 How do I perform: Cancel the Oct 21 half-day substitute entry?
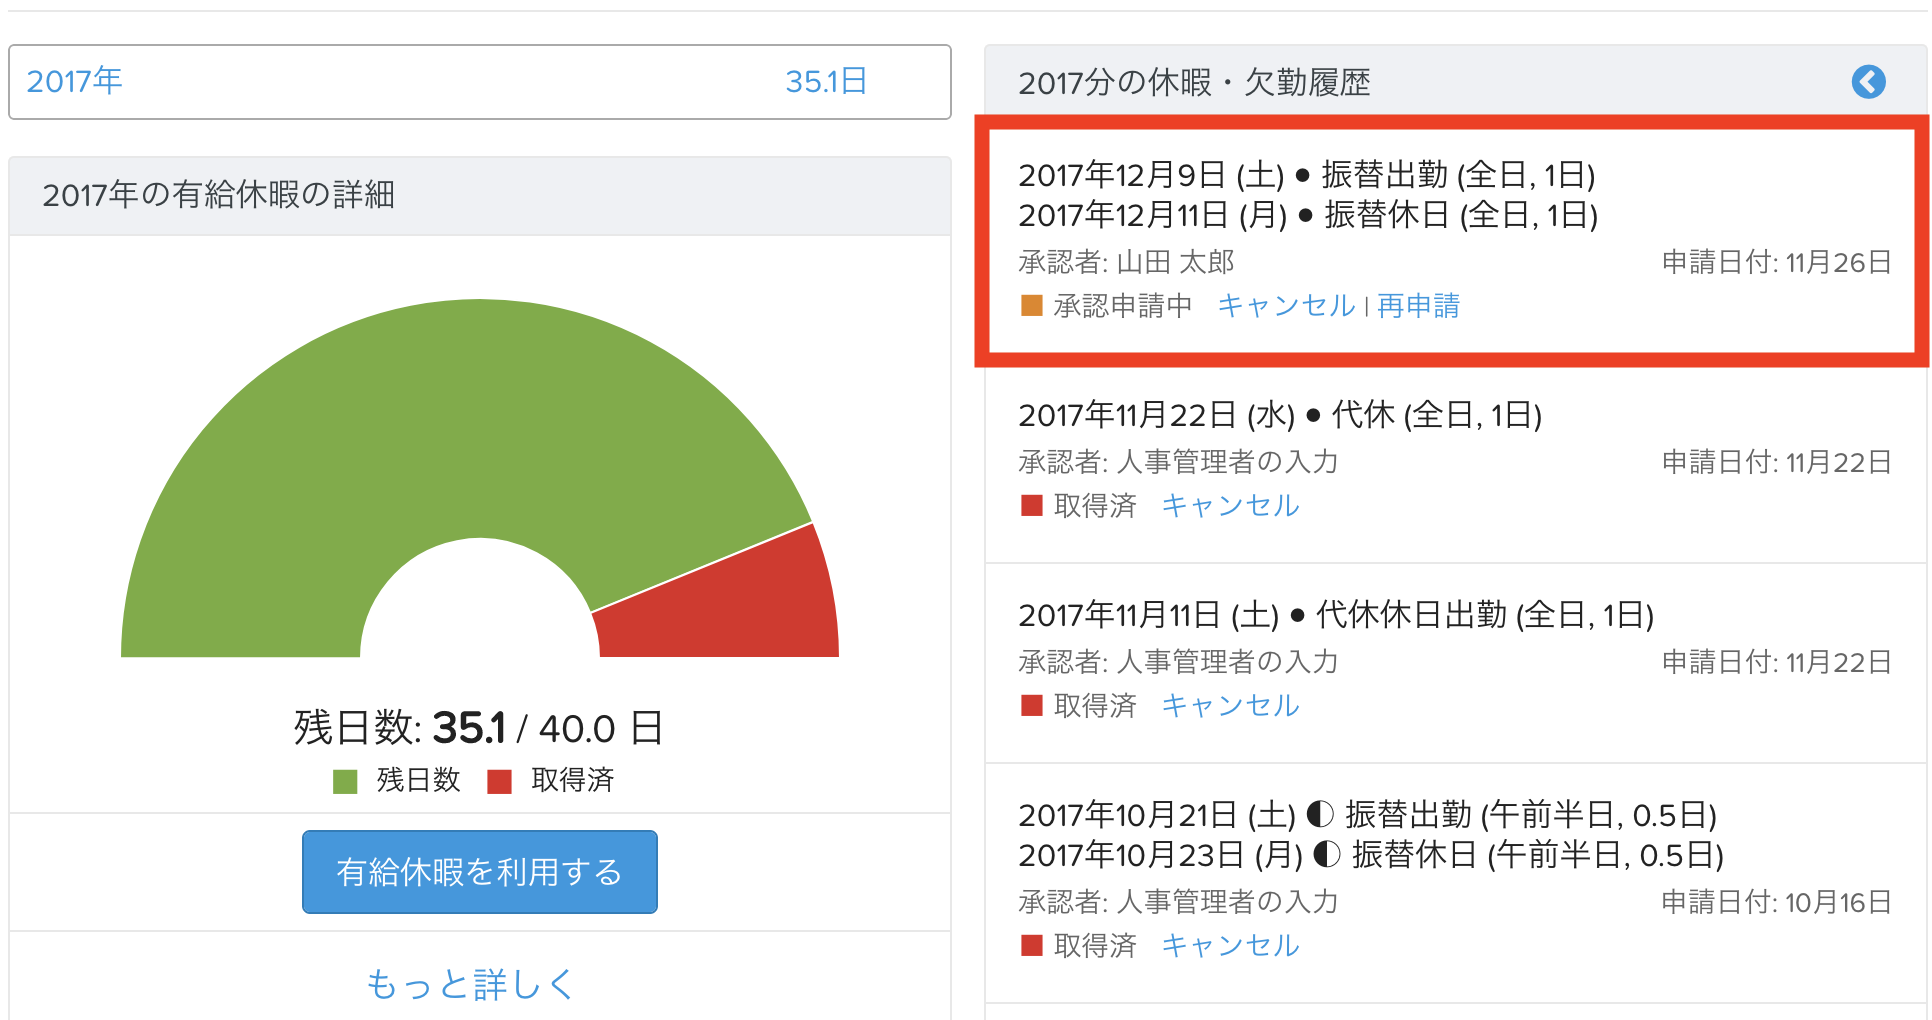pos(1230,945)
